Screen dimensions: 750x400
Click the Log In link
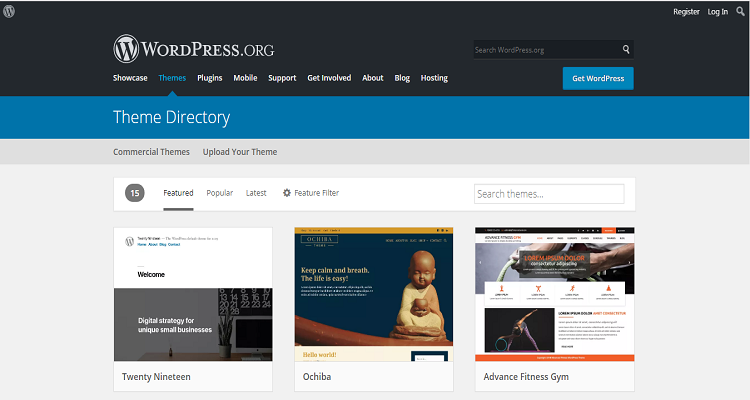coord(718,12)
